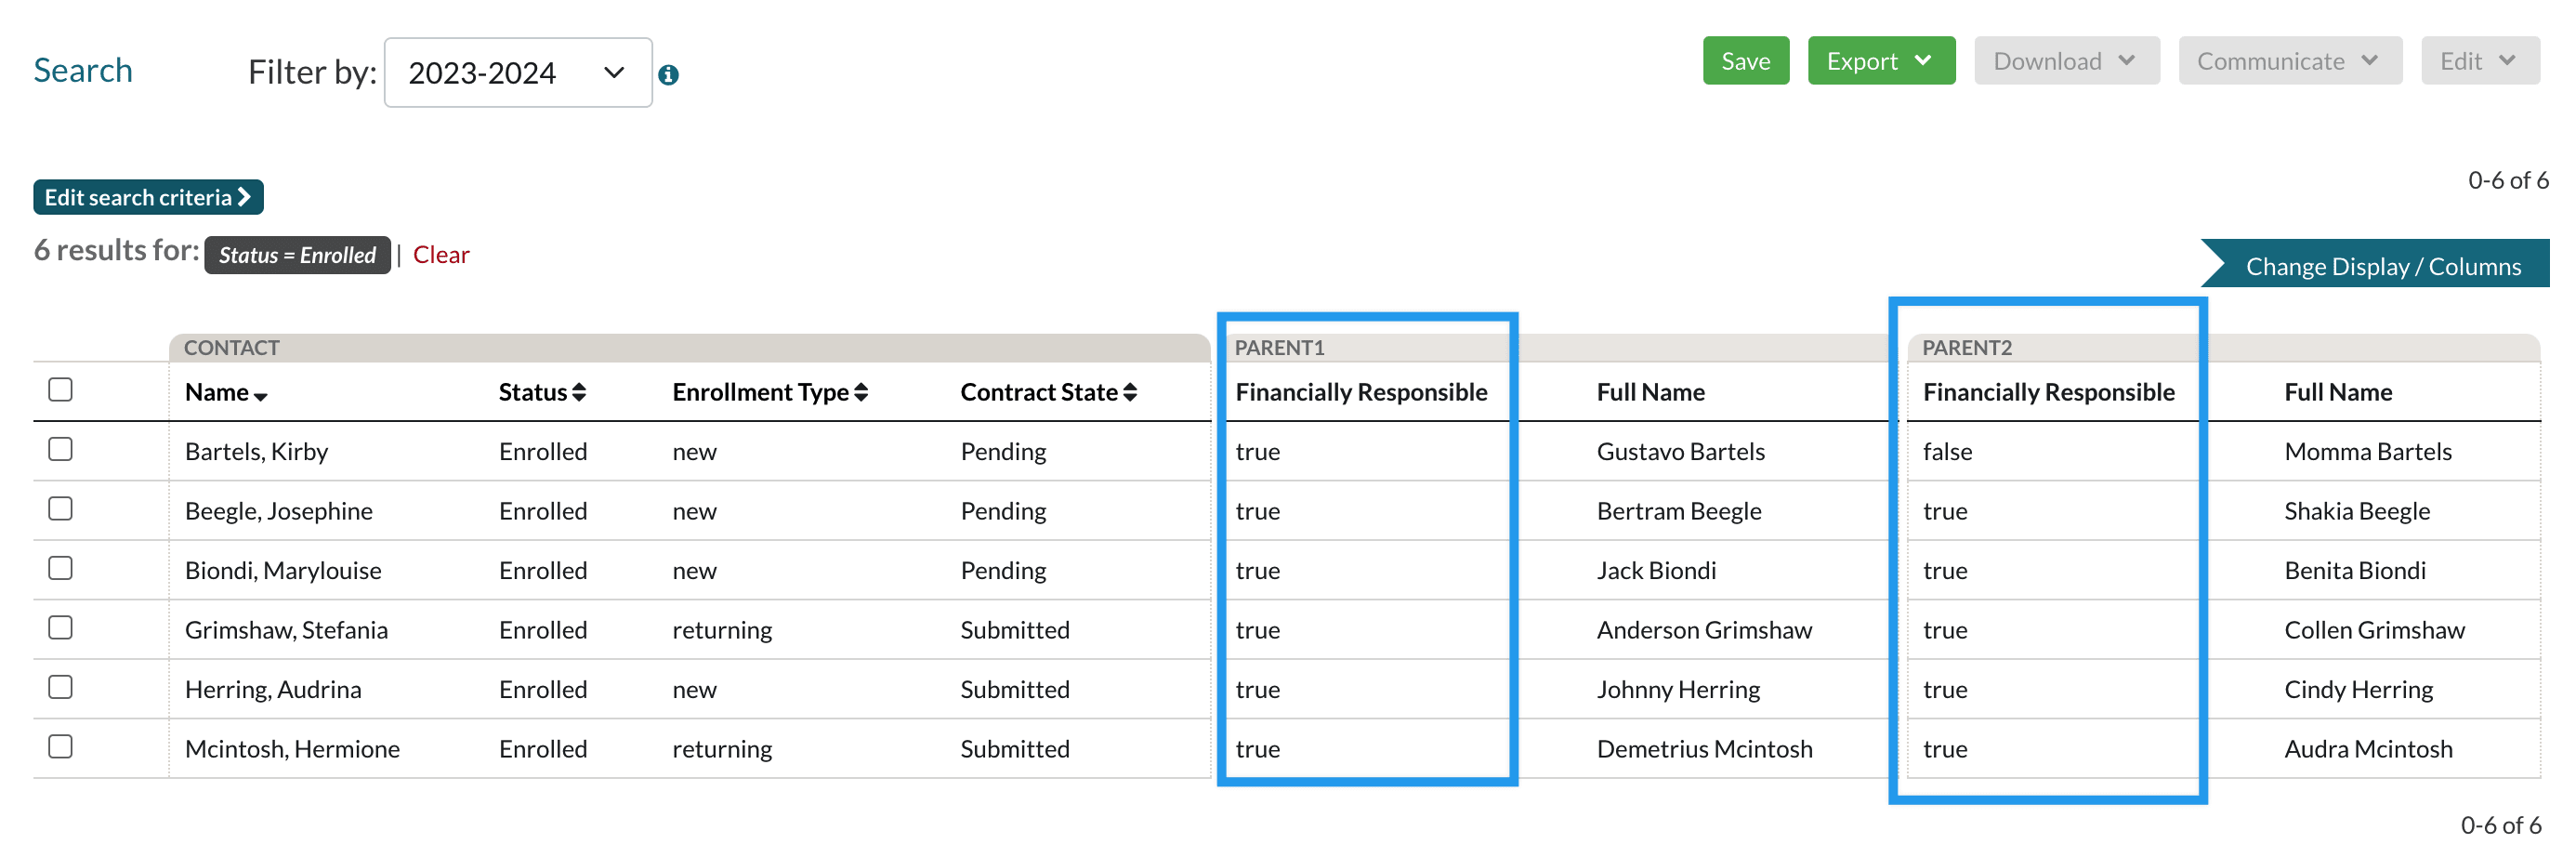Click chevron on Edit search criteria
Viewport: 2576px width, 857px height.
click(x=244, y=197)
